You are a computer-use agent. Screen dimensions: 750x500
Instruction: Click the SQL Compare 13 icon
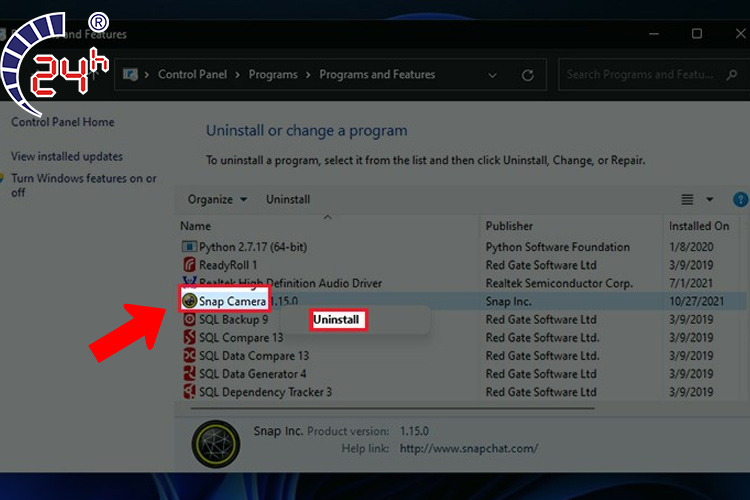(x=189, y=337)
